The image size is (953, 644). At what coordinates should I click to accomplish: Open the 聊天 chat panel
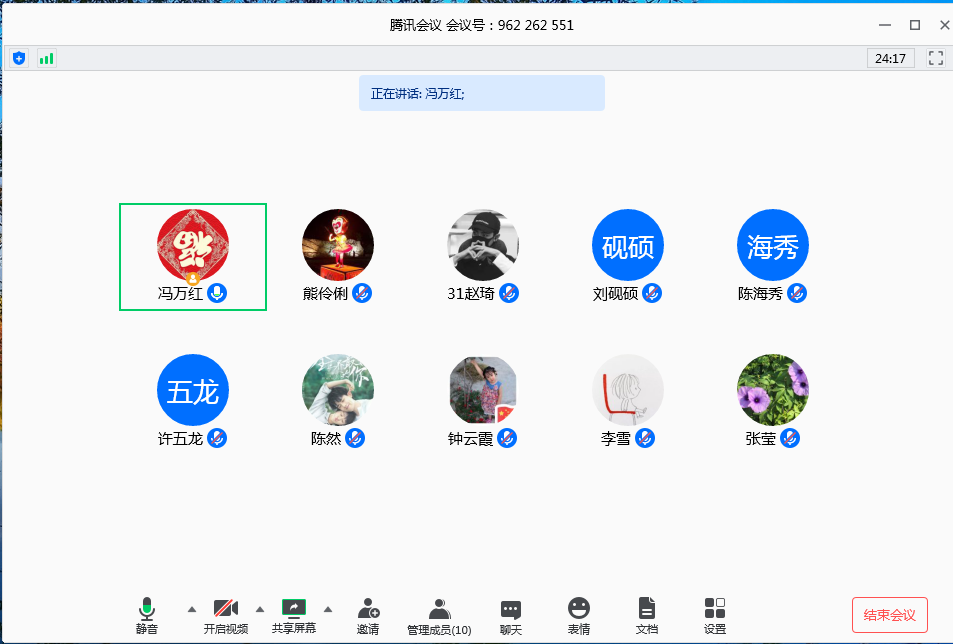tap(511, 615)
